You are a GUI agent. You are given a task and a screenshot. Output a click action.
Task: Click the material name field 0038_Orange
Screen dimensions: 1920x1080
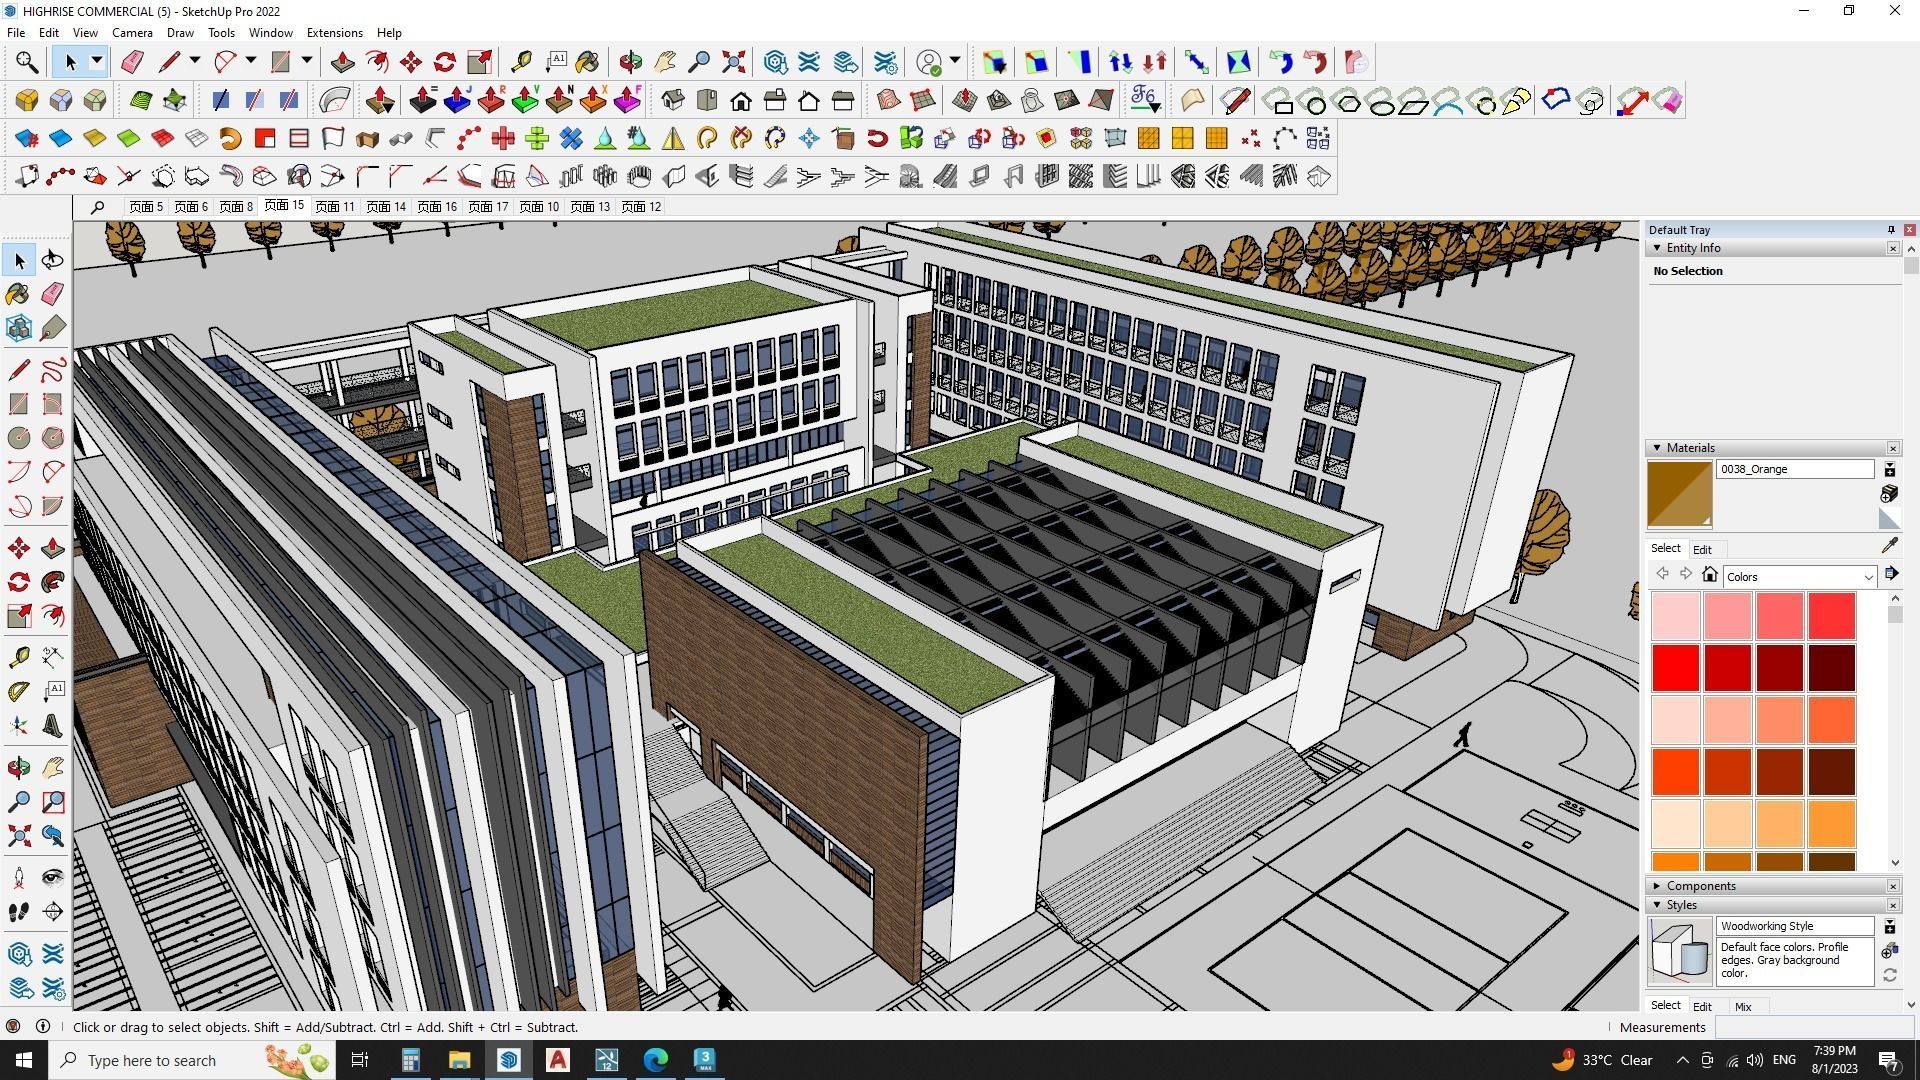click(x=1795, y=469)
